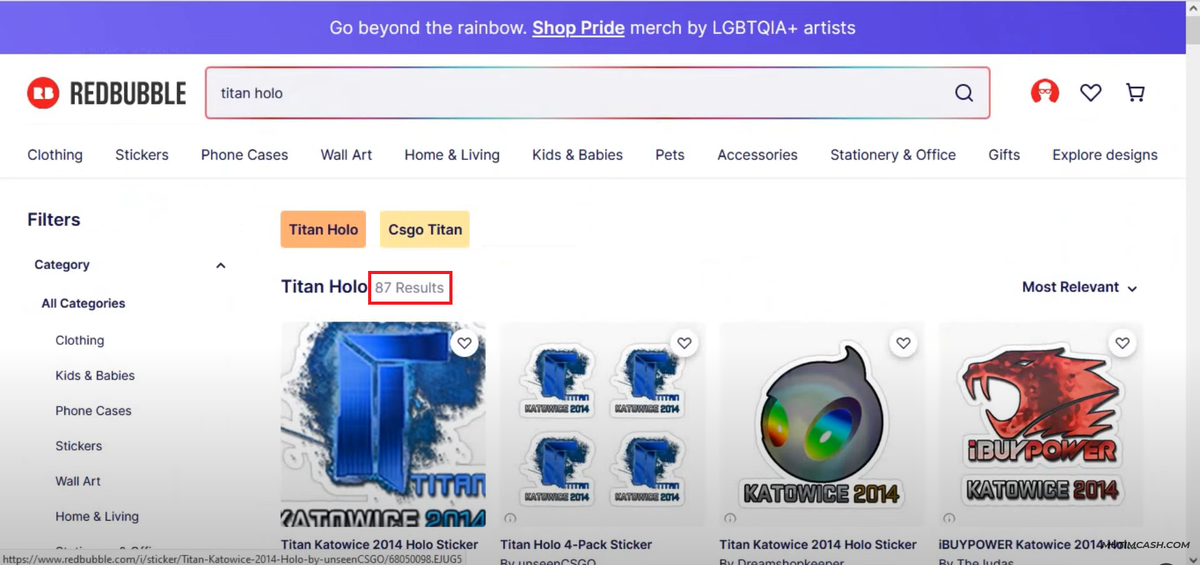Open the user account avatar
The height and width of the screenshot is (565, 1200).
pos(1045,92)
